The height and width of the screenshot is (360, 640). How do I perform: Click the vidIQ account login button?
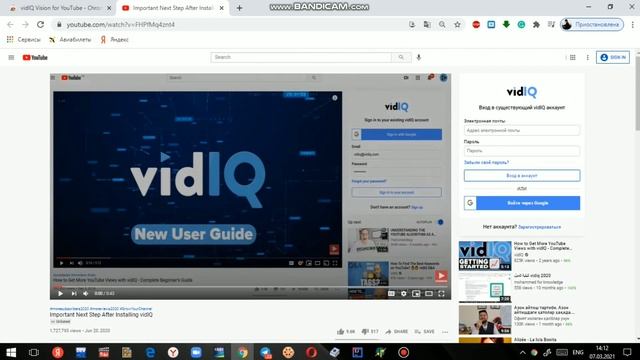(x=522, y=176)
